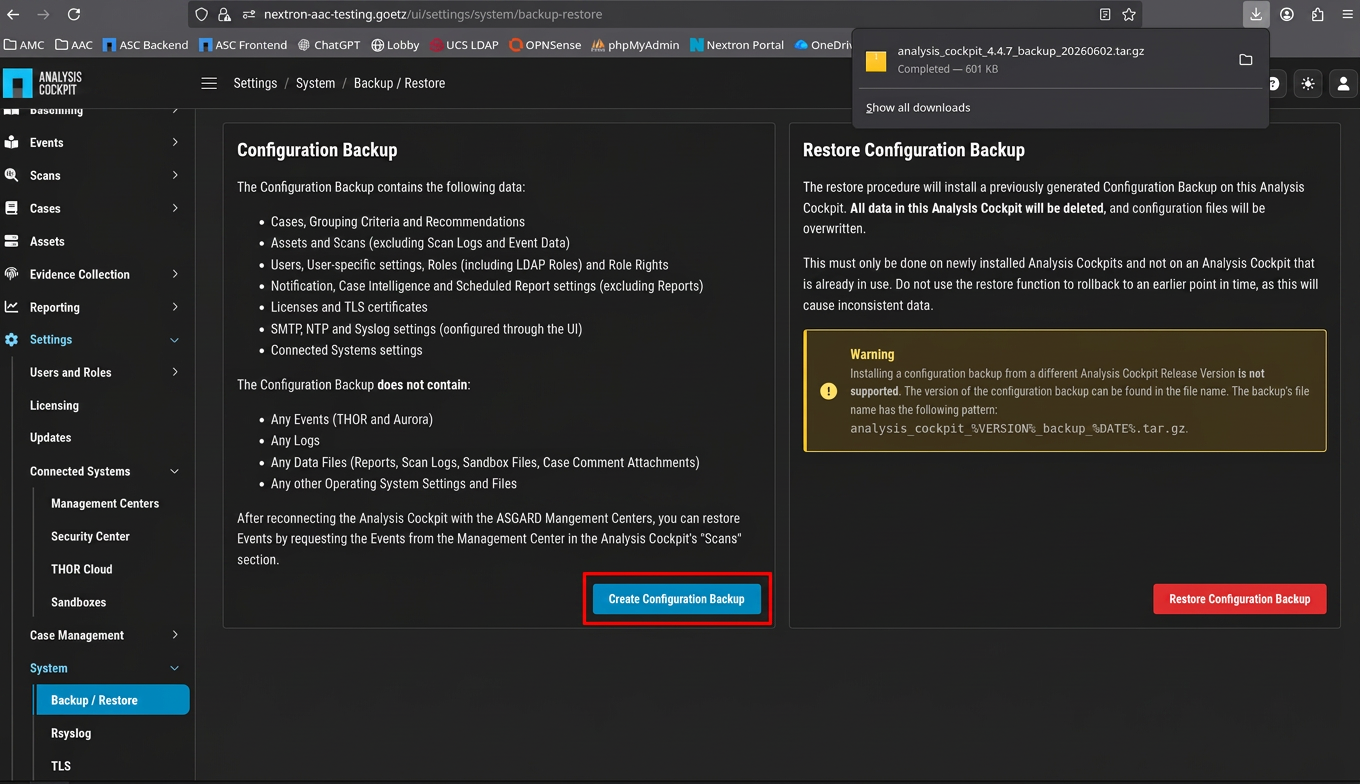Expand the Reporting menu chevron
This screenshot has width=1360, height=784.
(x=175, y=307)
